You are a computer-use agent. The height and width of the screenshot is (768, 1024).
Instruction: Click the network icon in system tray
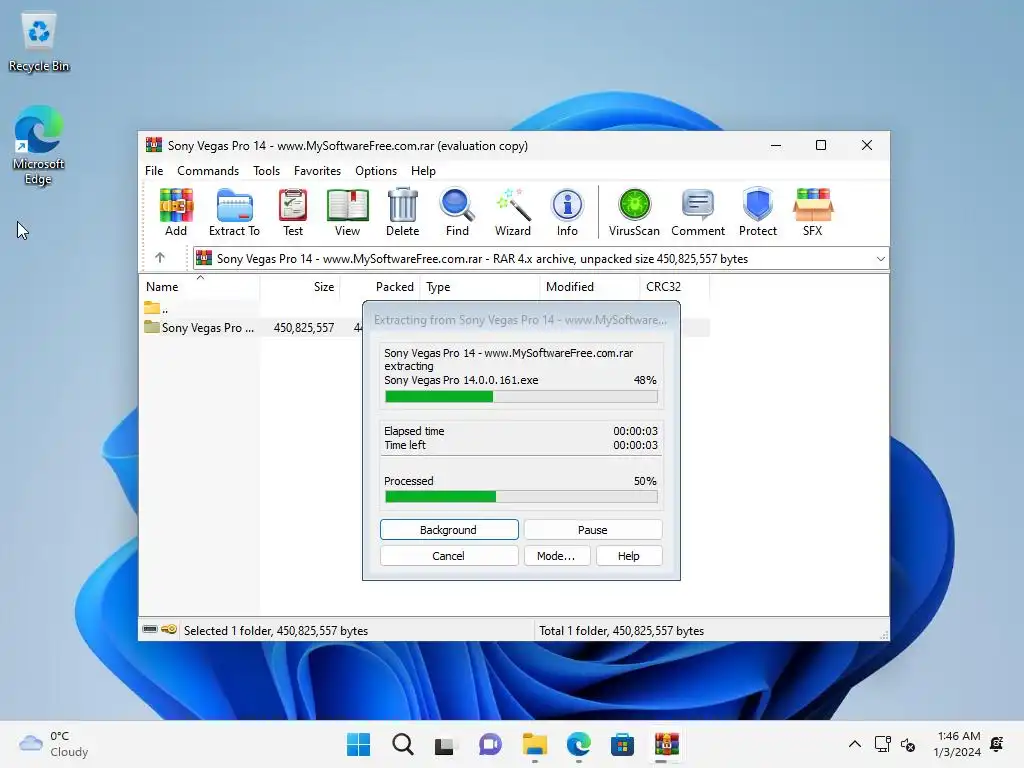coord(882,744)
